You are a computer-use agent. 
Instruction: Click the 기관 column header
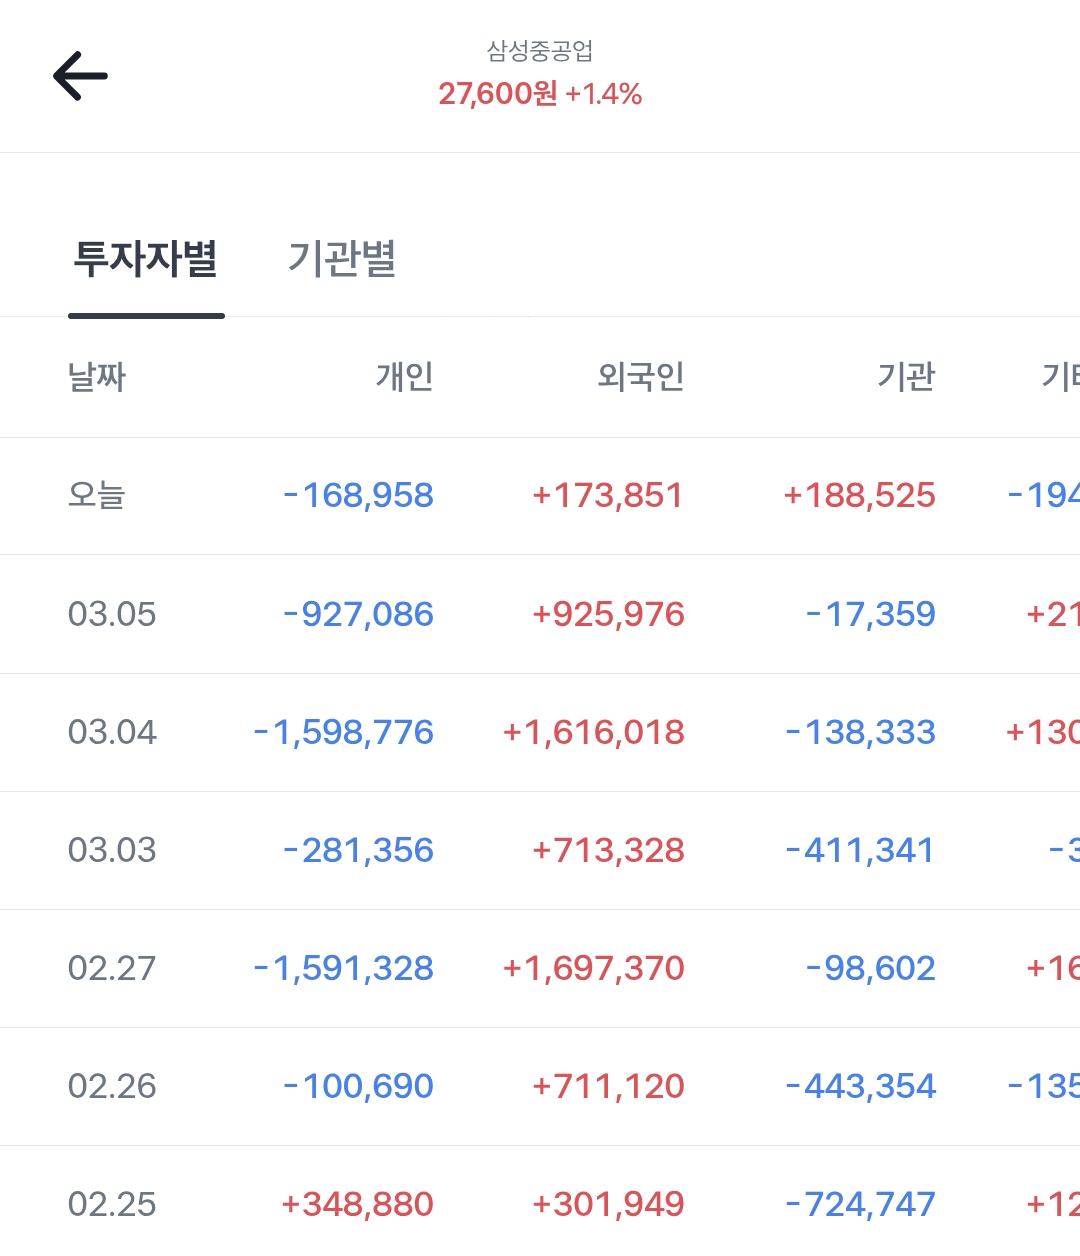(x=906, y=377)
